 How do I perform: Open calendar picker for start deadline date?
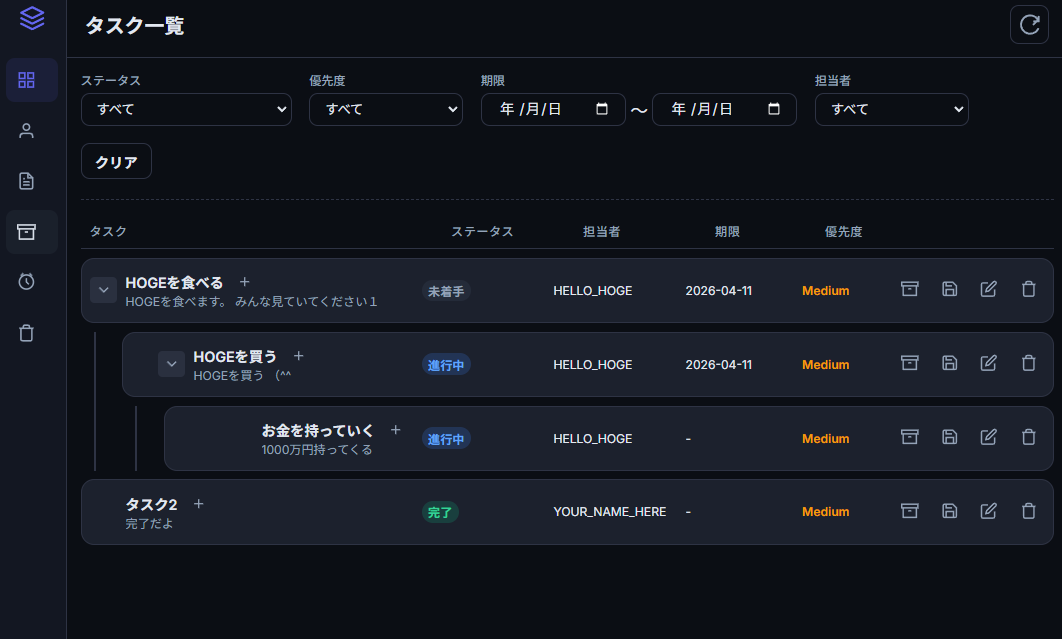point(601,109)
